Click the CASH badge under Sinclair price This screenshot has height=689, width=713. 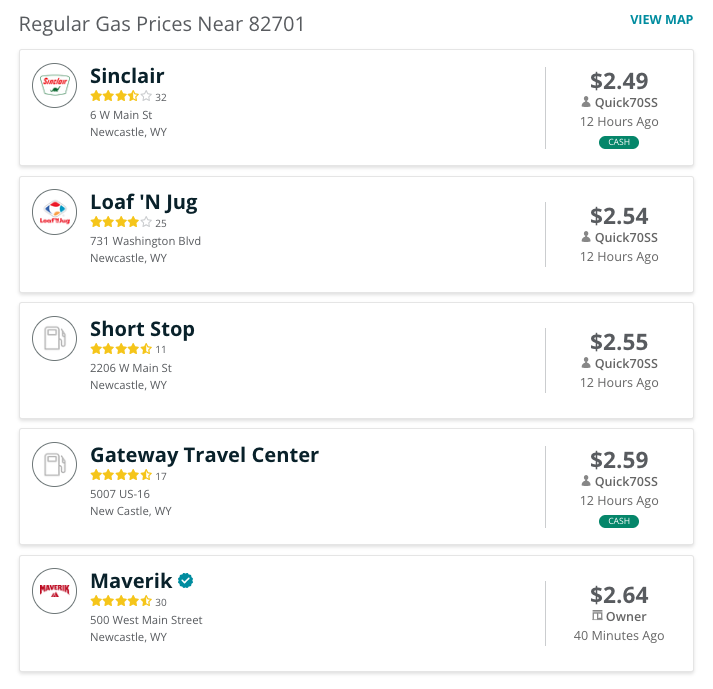(619, 142)
